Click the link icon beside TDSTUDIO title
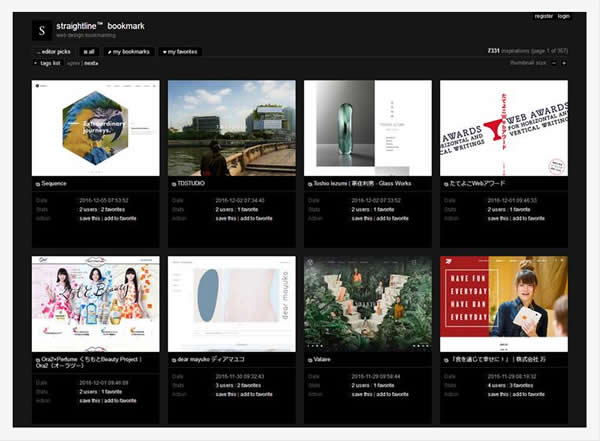Image resolution: width=600 pixels, height=441 pixels. (174, 185)
